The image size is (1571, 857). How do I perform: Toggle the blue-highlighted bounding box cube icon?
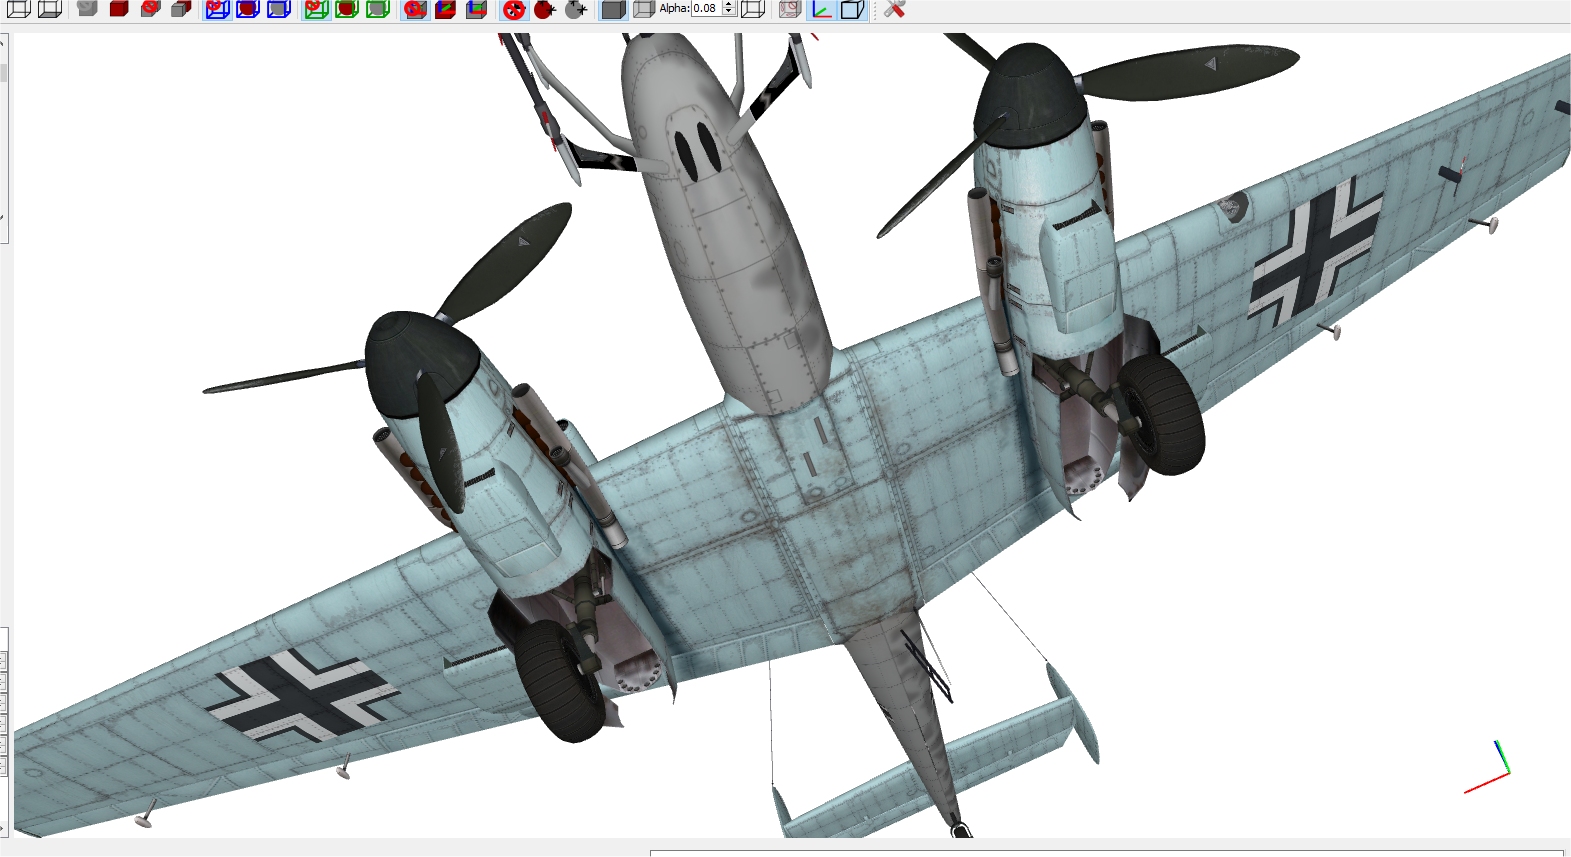(x=852, y=9)
